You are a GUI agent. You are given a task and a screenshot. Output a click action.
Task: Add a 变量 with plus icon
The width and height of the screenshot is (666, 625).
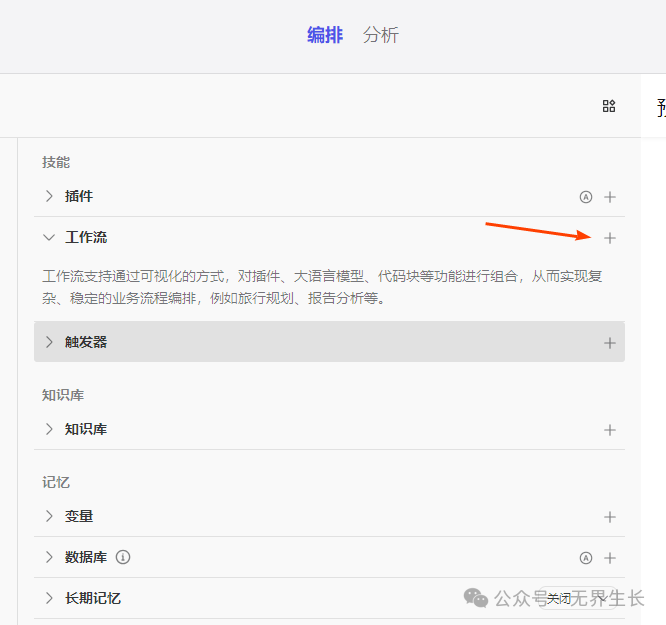pos(610,517)
